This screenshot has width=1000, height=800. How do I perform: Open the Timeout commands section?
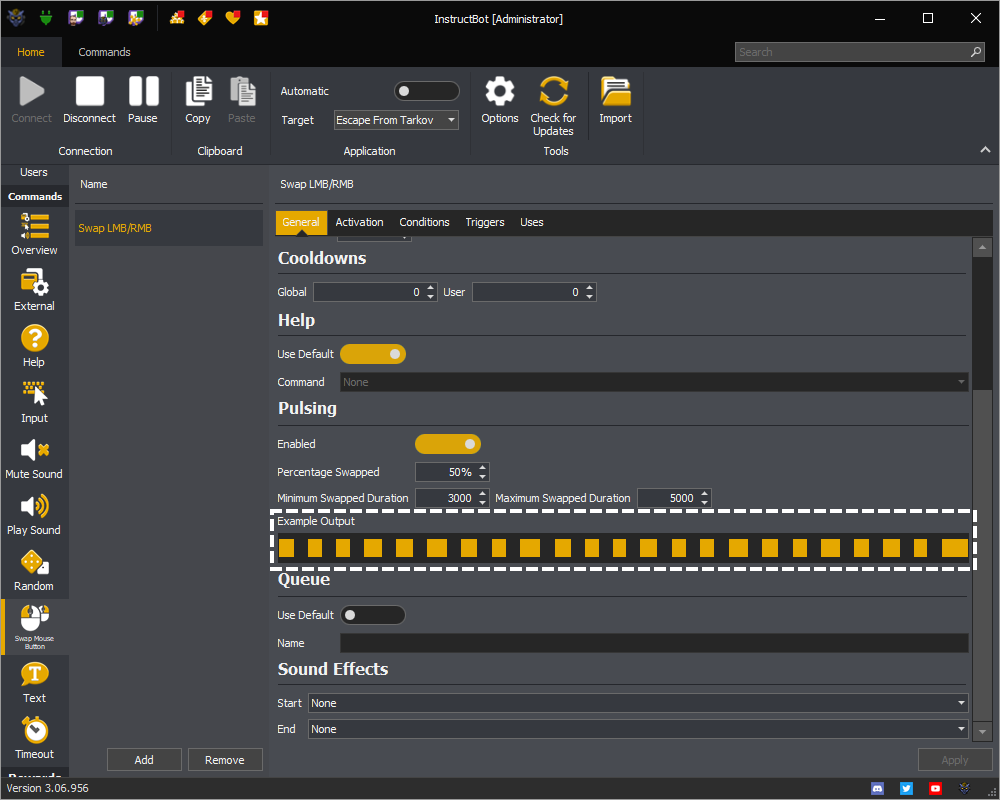34,739
